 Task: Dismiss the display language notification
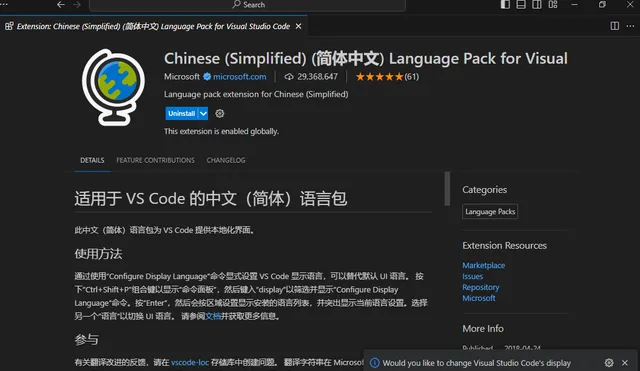click(x=624, y=362)
